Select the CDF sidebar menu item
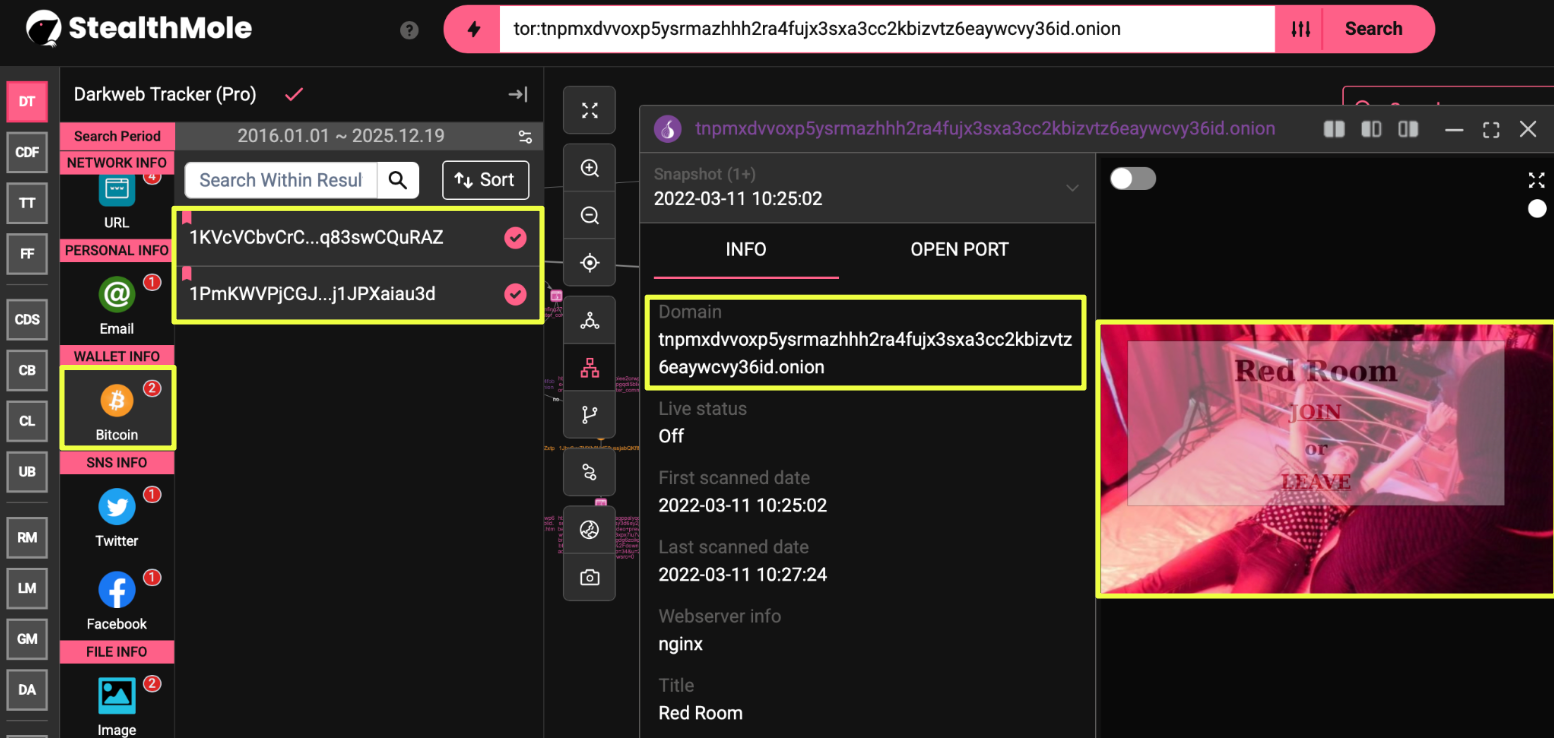Viewport: 1554px width, 738px height. pyautogui.click(x=27, y=152)
